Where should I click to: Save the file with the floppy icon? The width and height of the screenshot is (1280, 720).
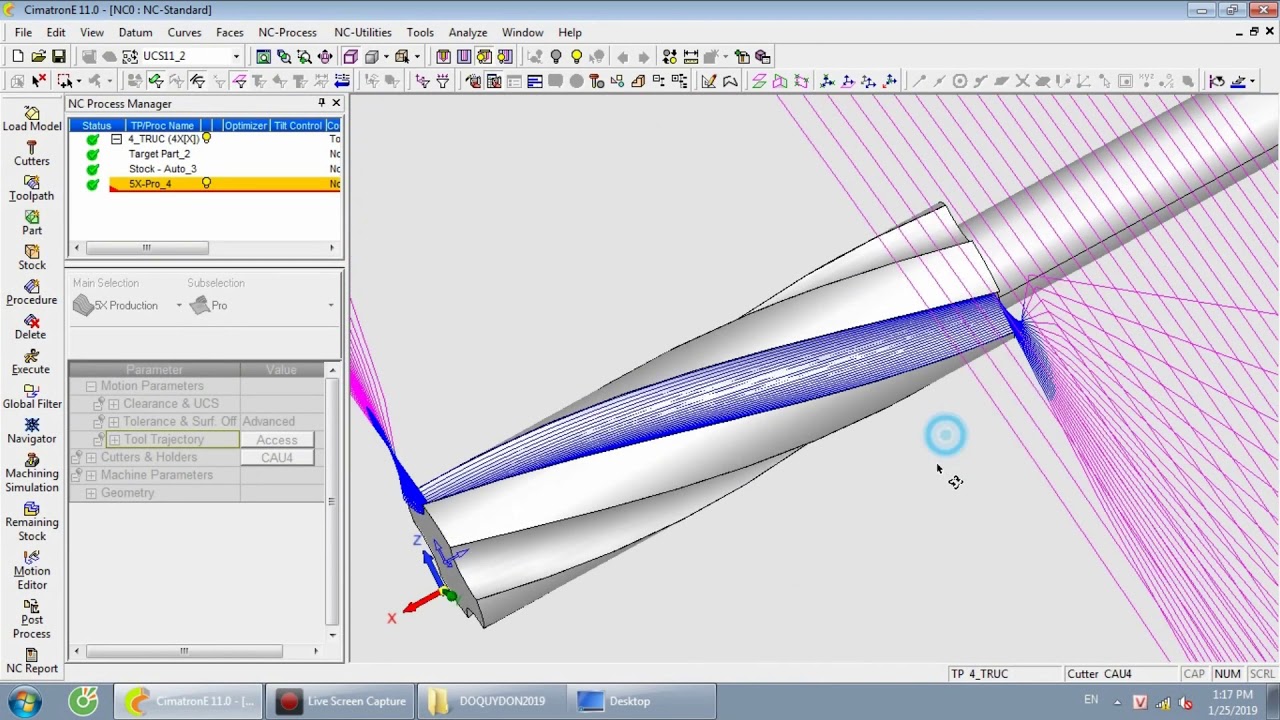click(x=58, y=57)
